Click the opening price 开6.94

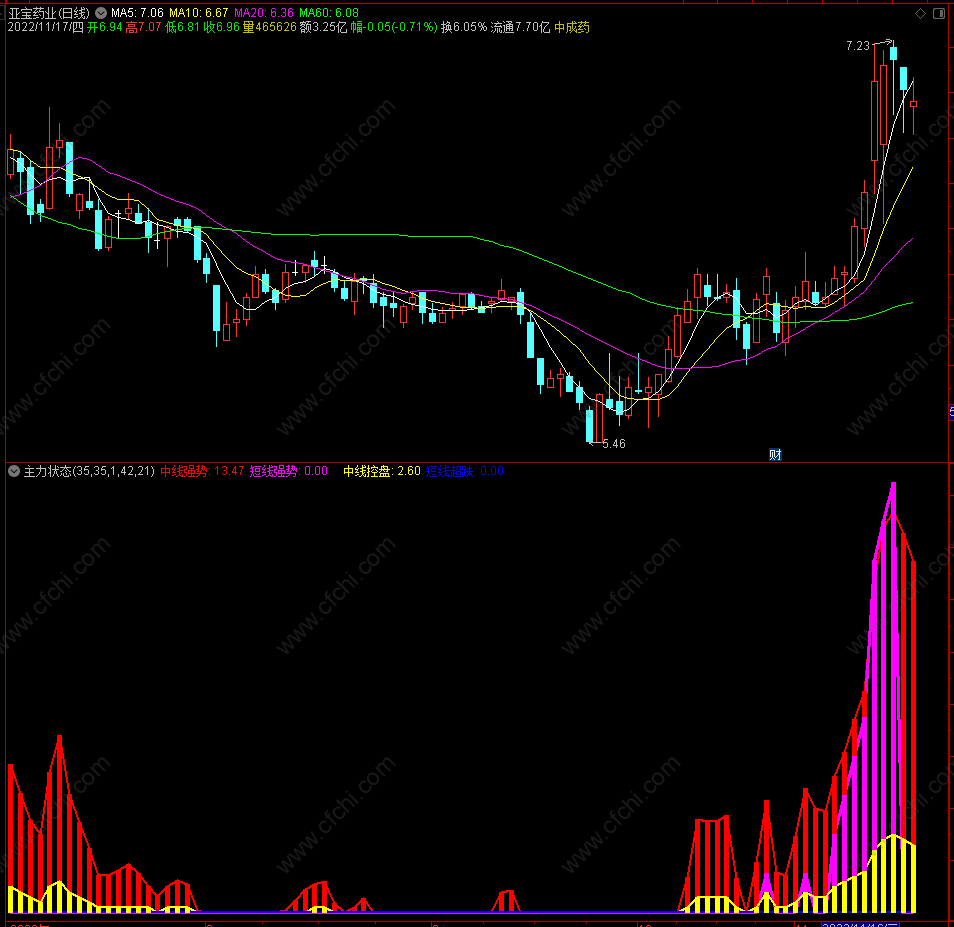pyautogui.click(x=105, y=27)
